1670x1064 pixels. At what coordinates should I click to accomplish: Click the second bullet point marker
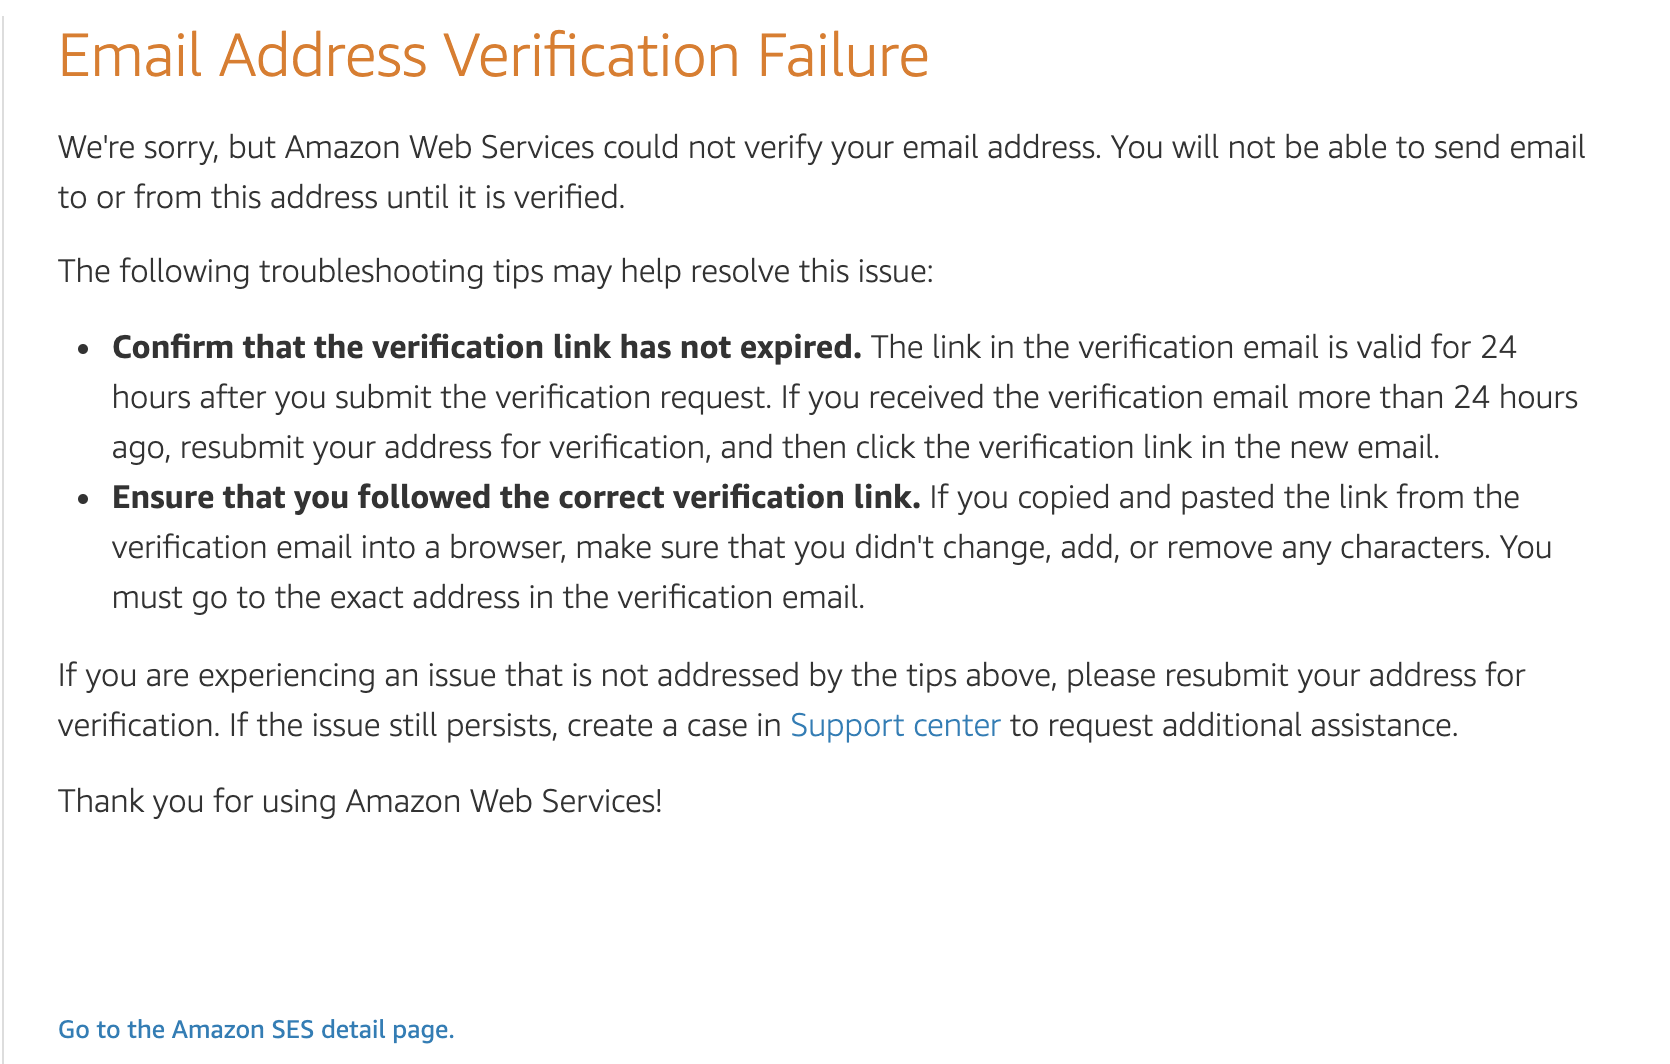[84, 499]
